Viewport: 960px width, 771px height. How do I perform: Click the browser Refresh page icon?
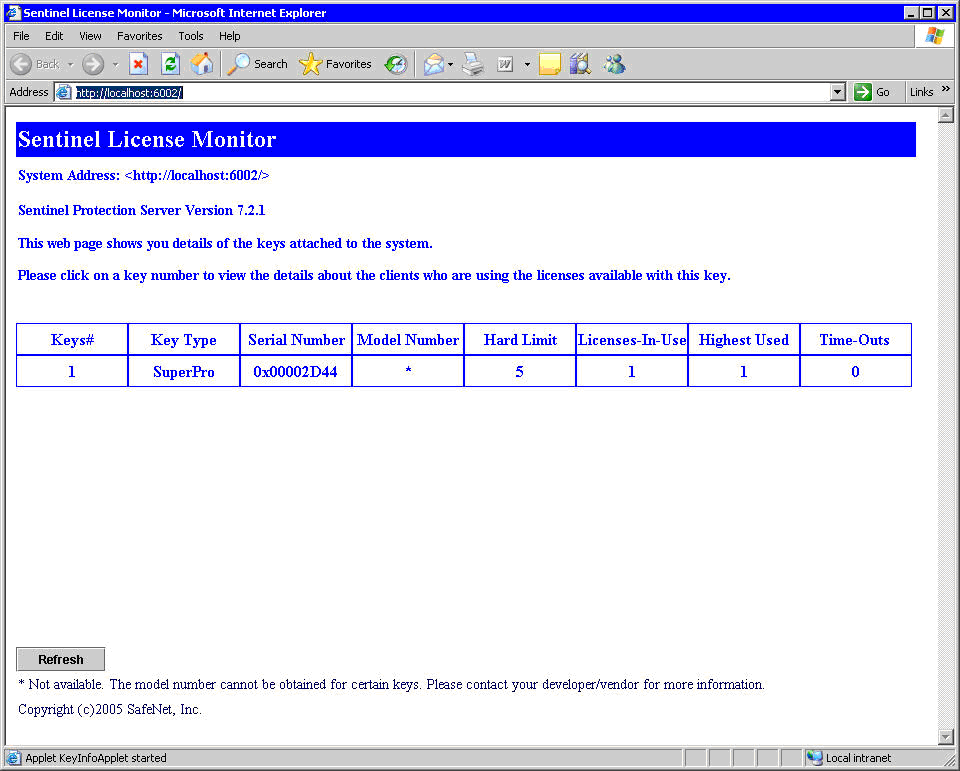170,64
